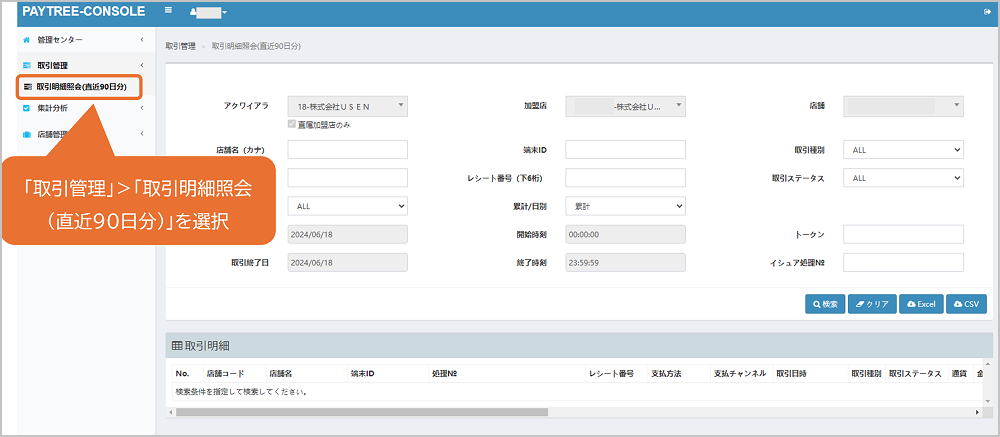Export data with the CSV button
1000x437 pixels.
click(967, 304)
